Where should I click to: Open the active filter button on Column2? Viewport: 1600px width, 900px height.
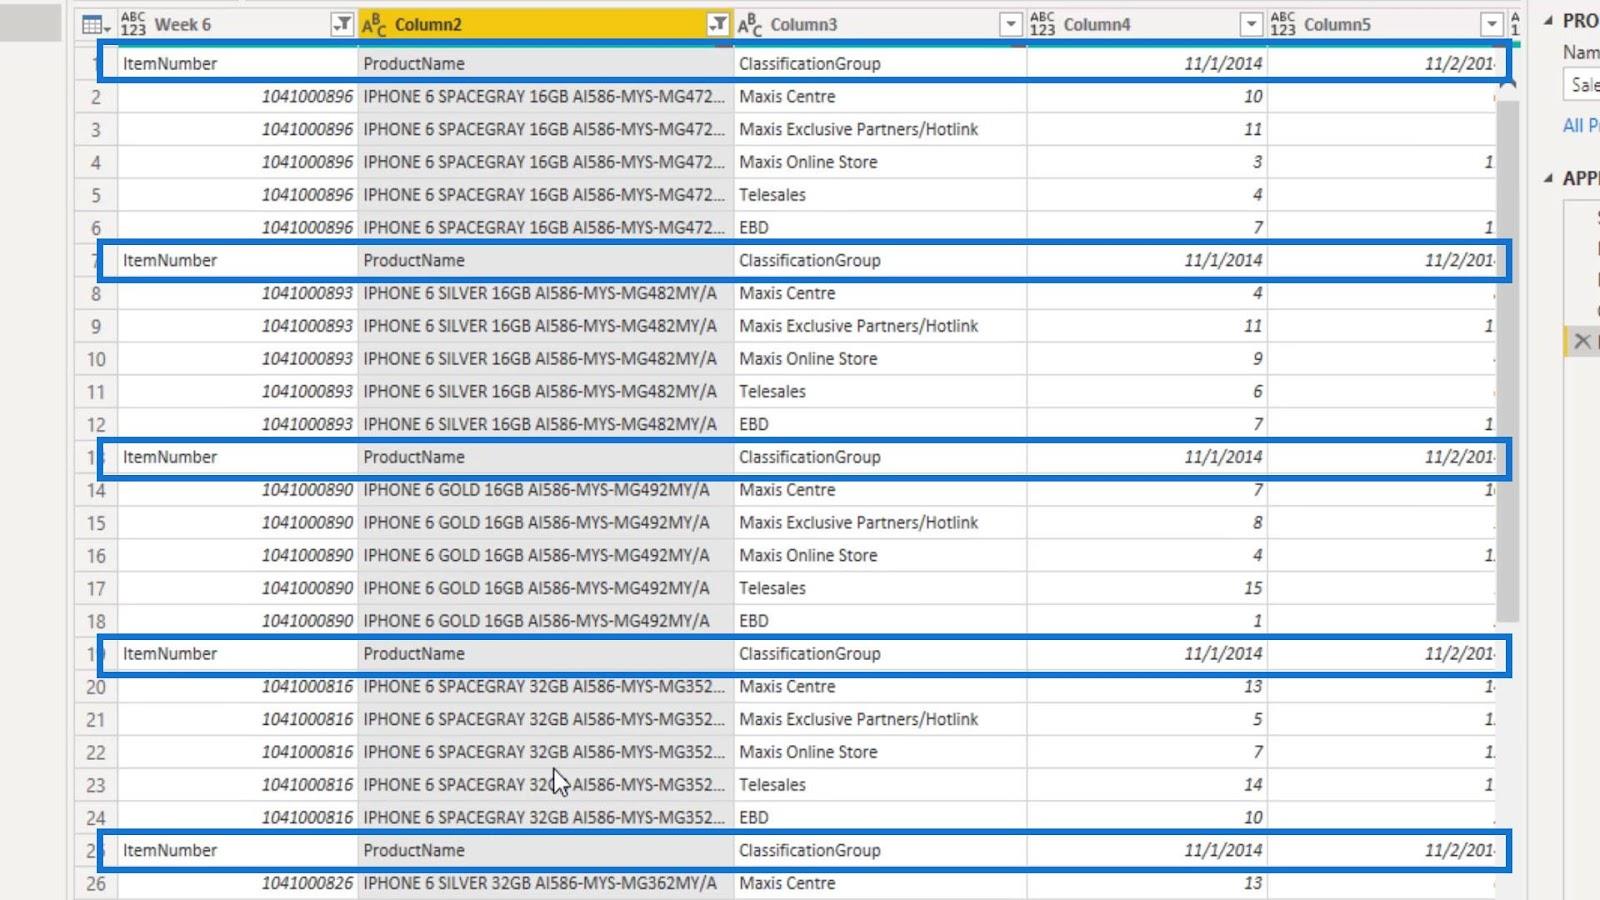click(x=718, y=25)
